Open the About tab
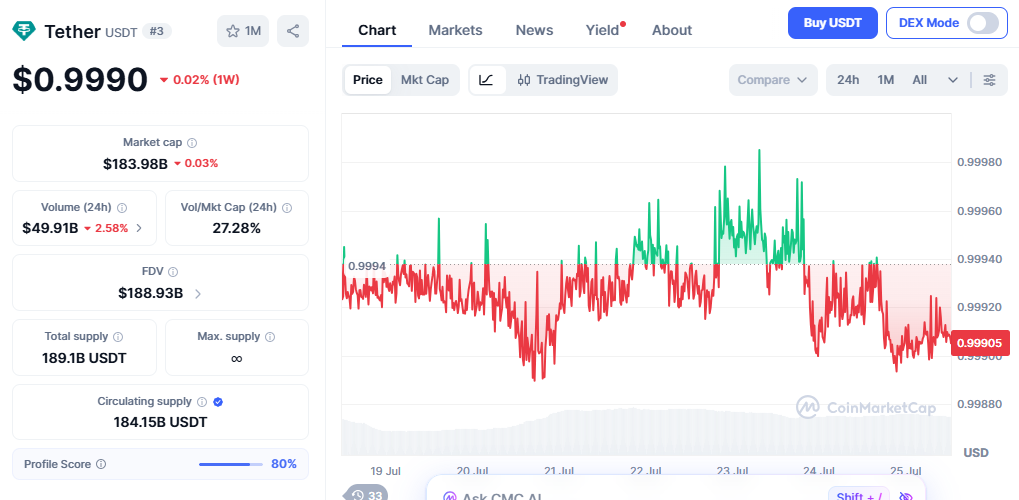1019x500 pixels. [672, 30]
